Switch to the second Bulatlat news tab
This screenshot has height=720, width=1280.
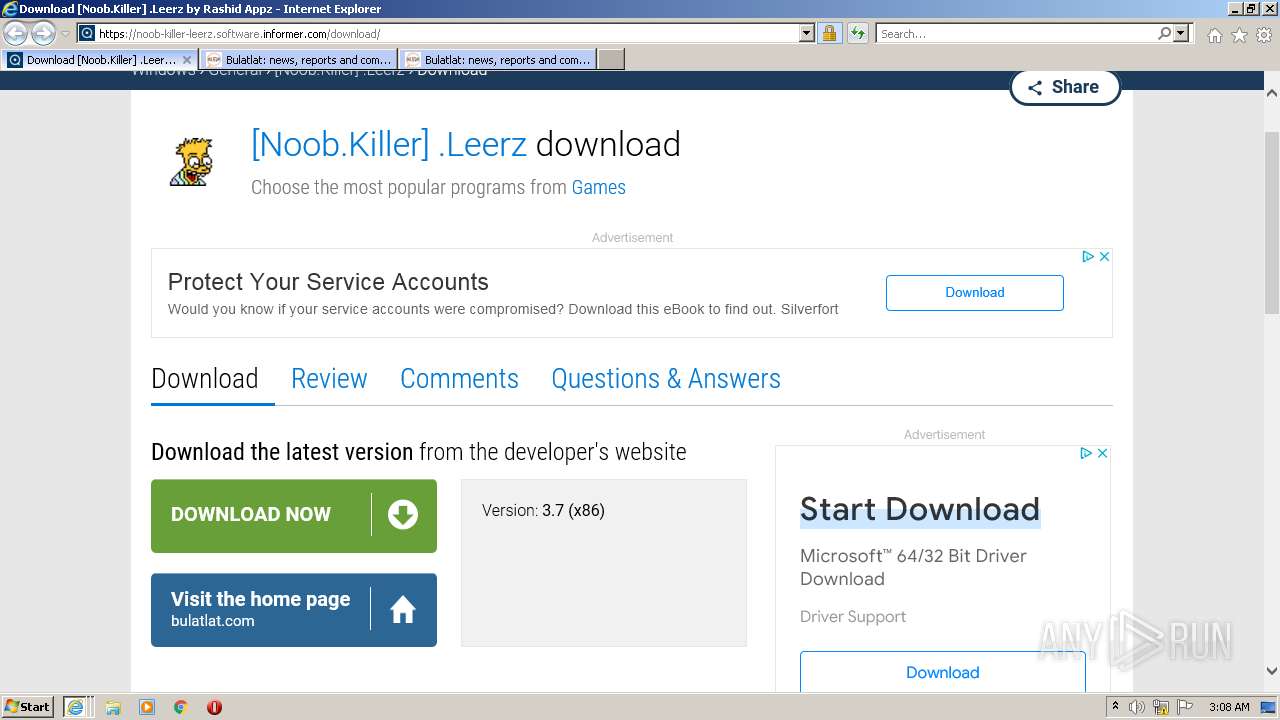click(x=497, y=60)
